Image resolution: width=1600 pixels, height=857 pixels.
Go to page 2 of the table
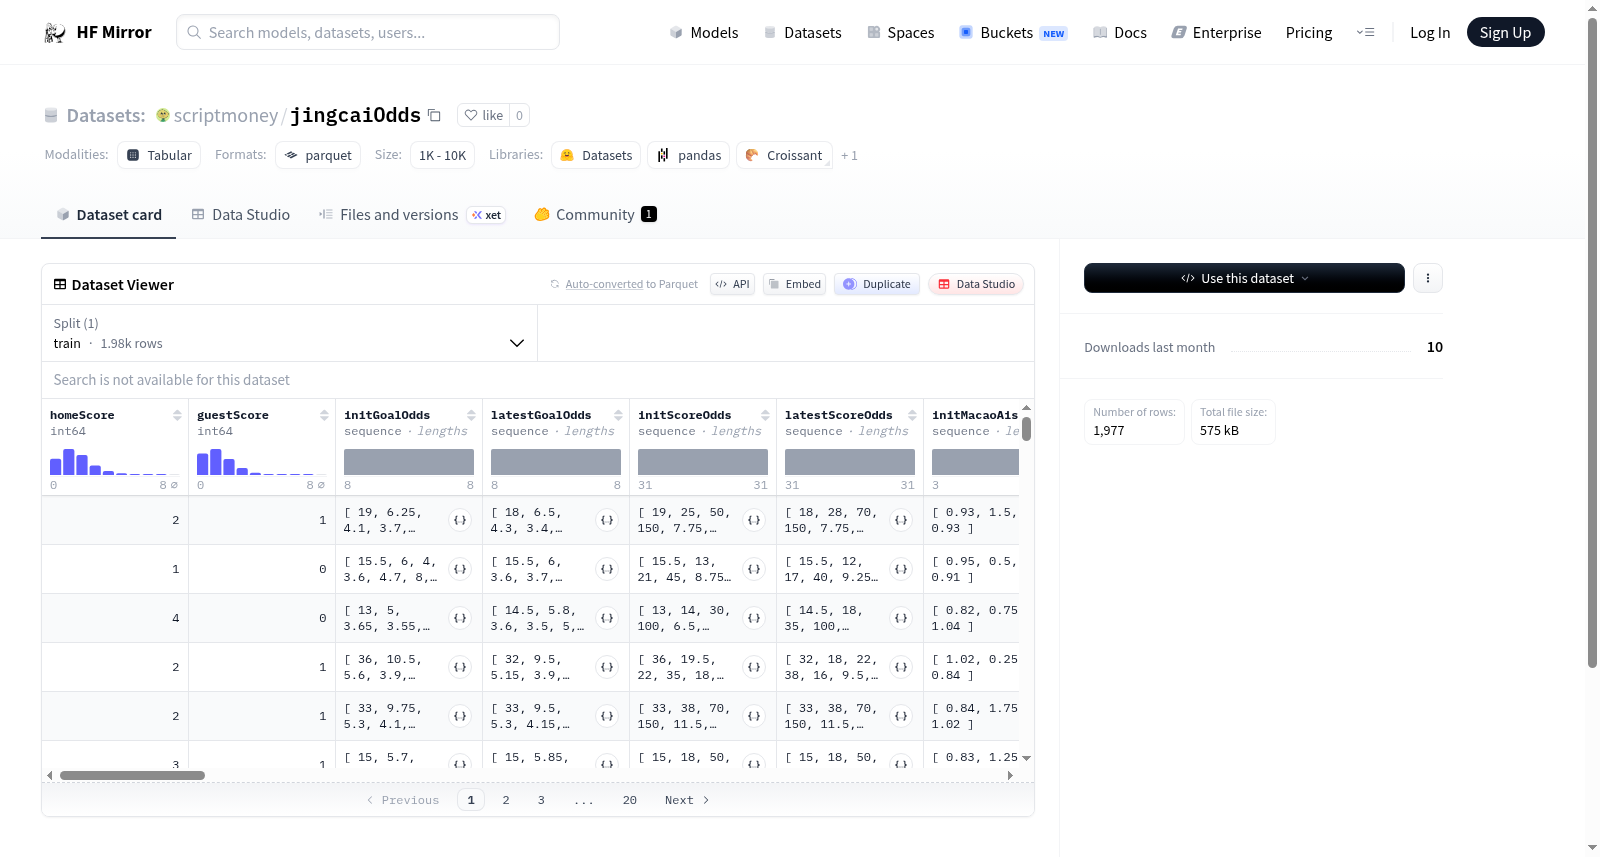point(506,800)
